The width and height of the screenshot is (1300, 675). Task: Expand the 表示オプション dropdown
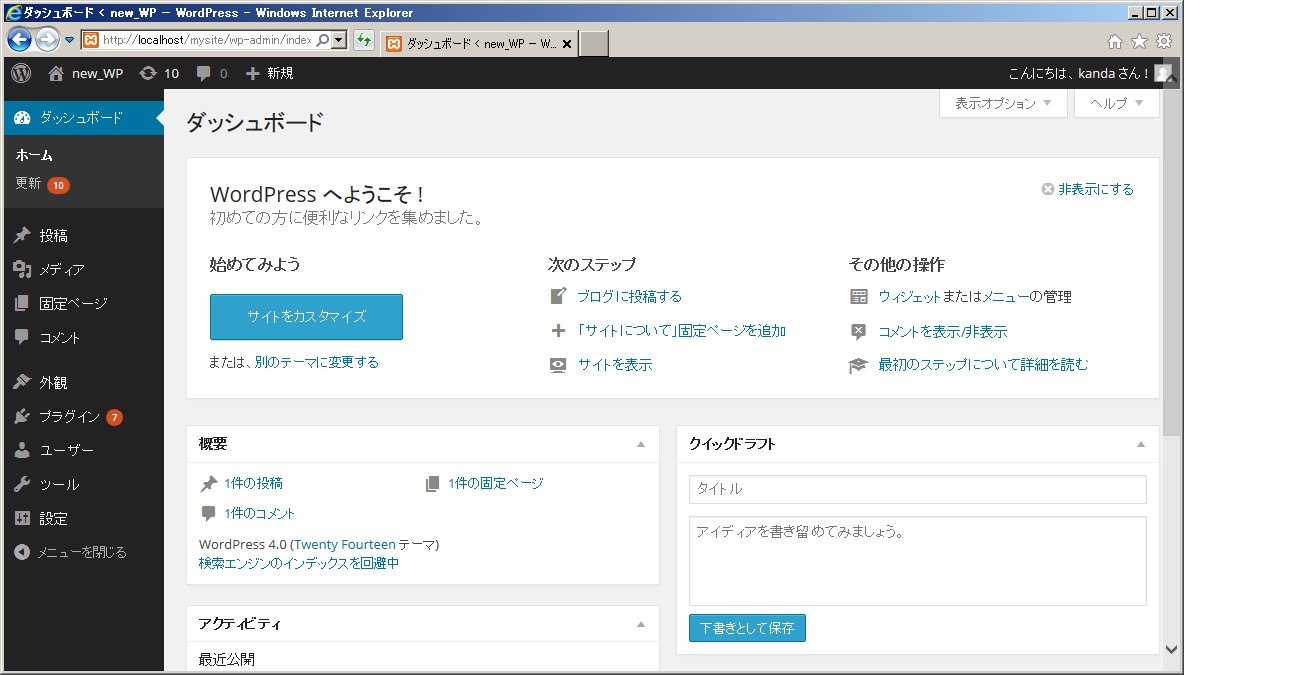[x=1003, y=103]
